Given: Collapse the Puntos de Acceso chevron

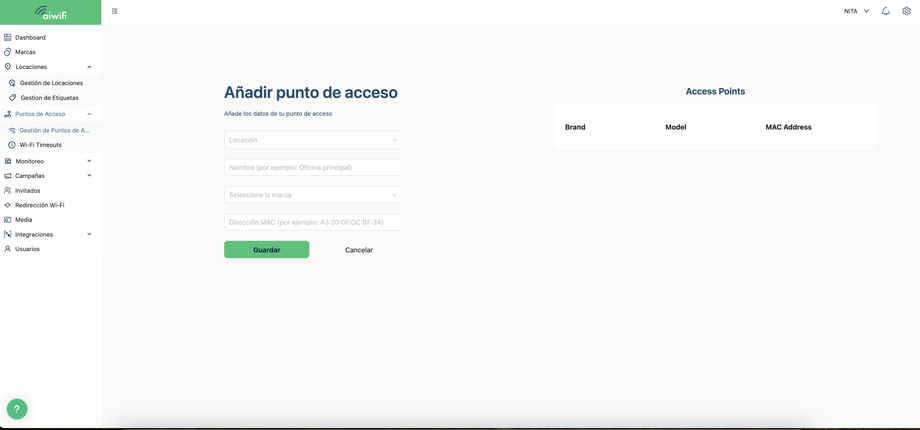Looking at the screenshot, I should (x=89, y=114).
